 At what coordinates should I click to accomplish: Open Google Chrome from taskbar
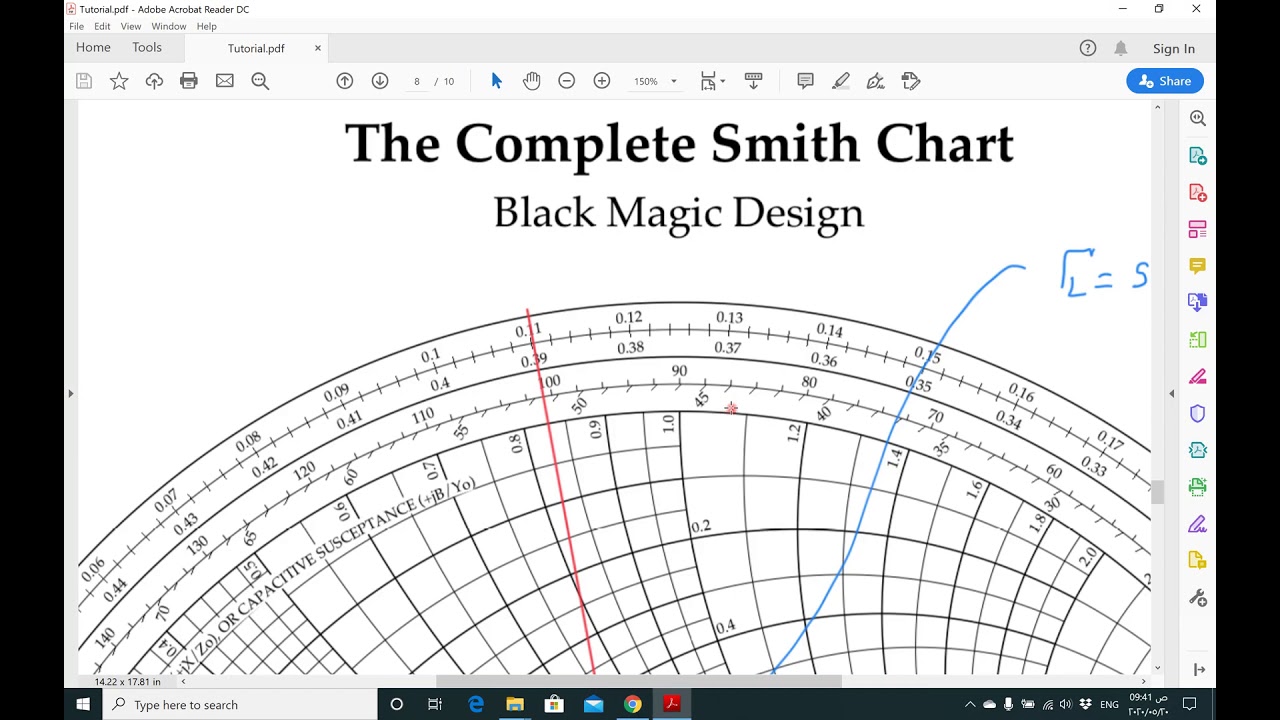pos(632,704)
